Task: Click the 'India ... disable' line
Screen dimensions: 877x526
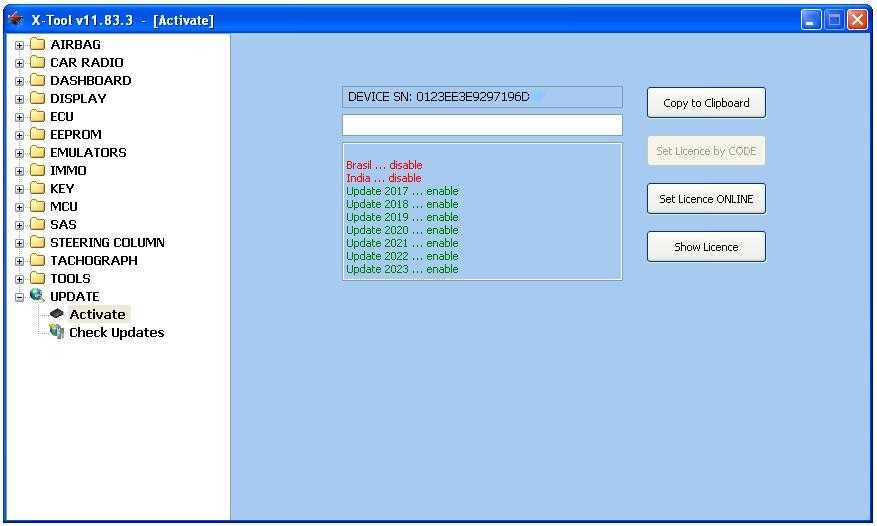Action: point(384,178)
